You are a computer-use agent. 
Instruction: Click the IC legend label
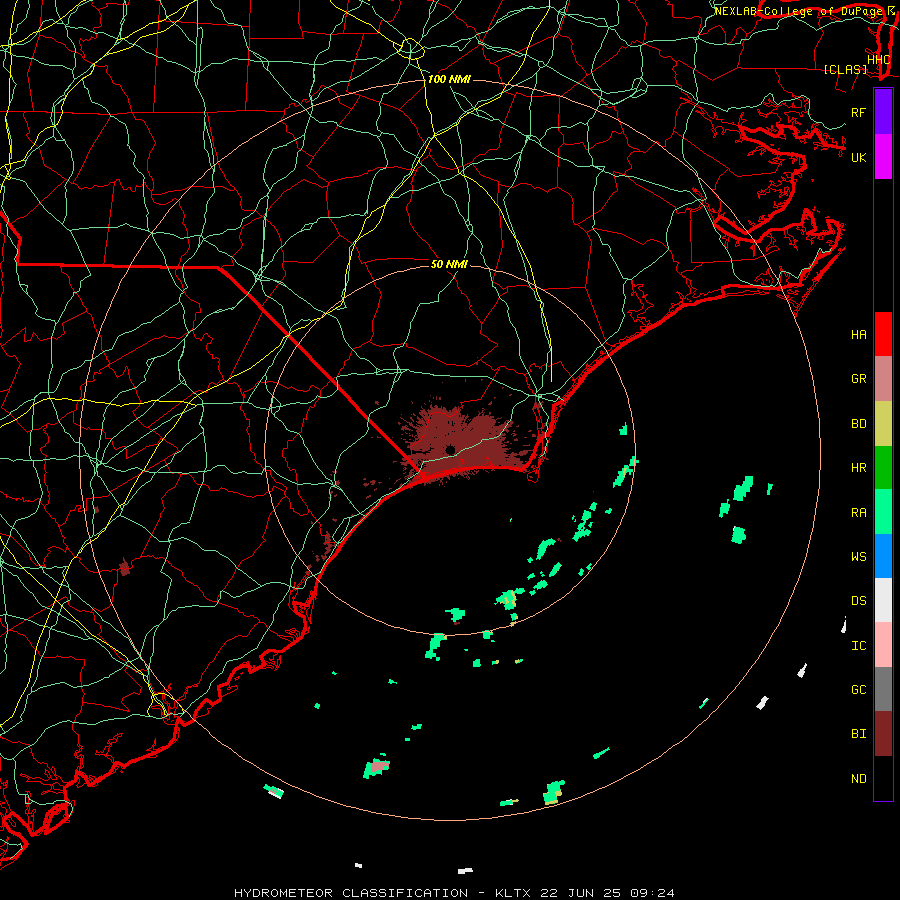point(859,646)
